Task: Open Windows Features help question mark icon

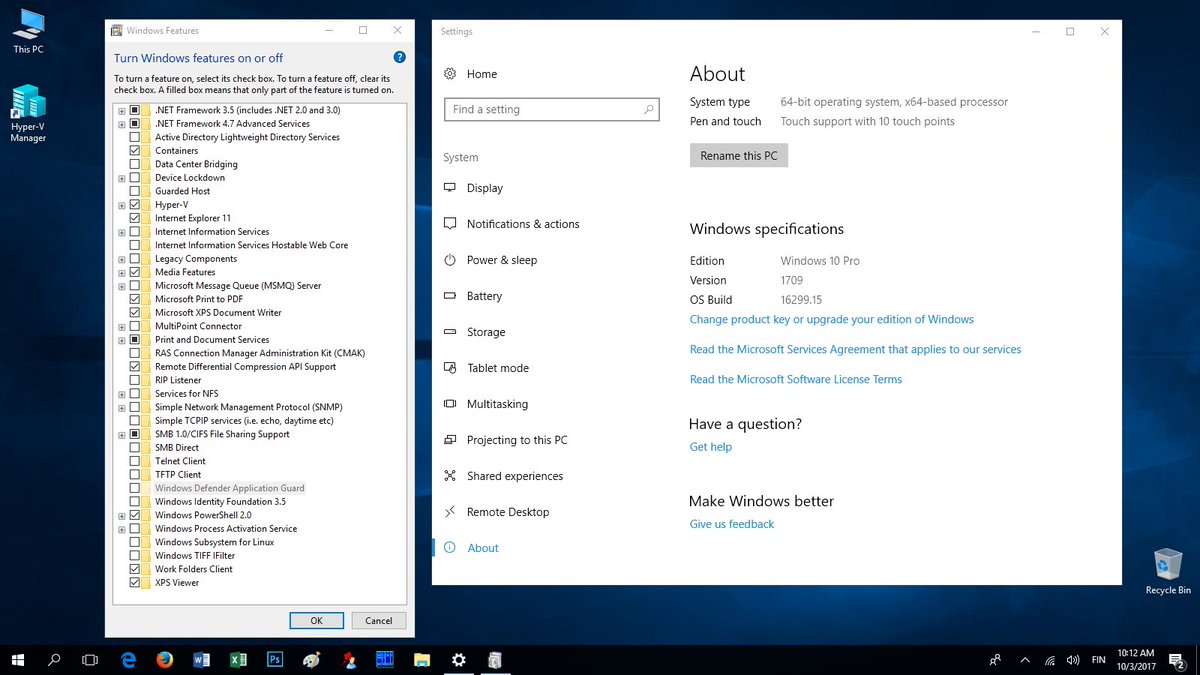Action: [400, 58]
